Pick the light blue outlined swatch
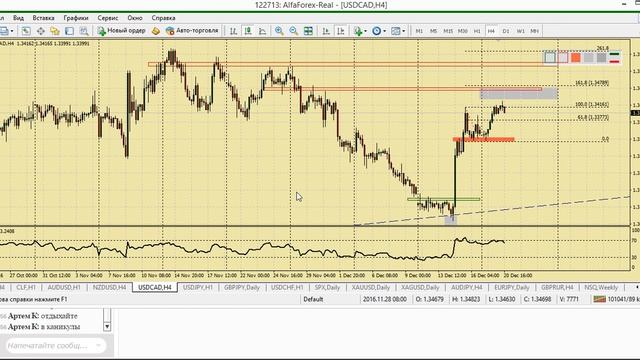The image size is (640, 360). pos(550,58)
